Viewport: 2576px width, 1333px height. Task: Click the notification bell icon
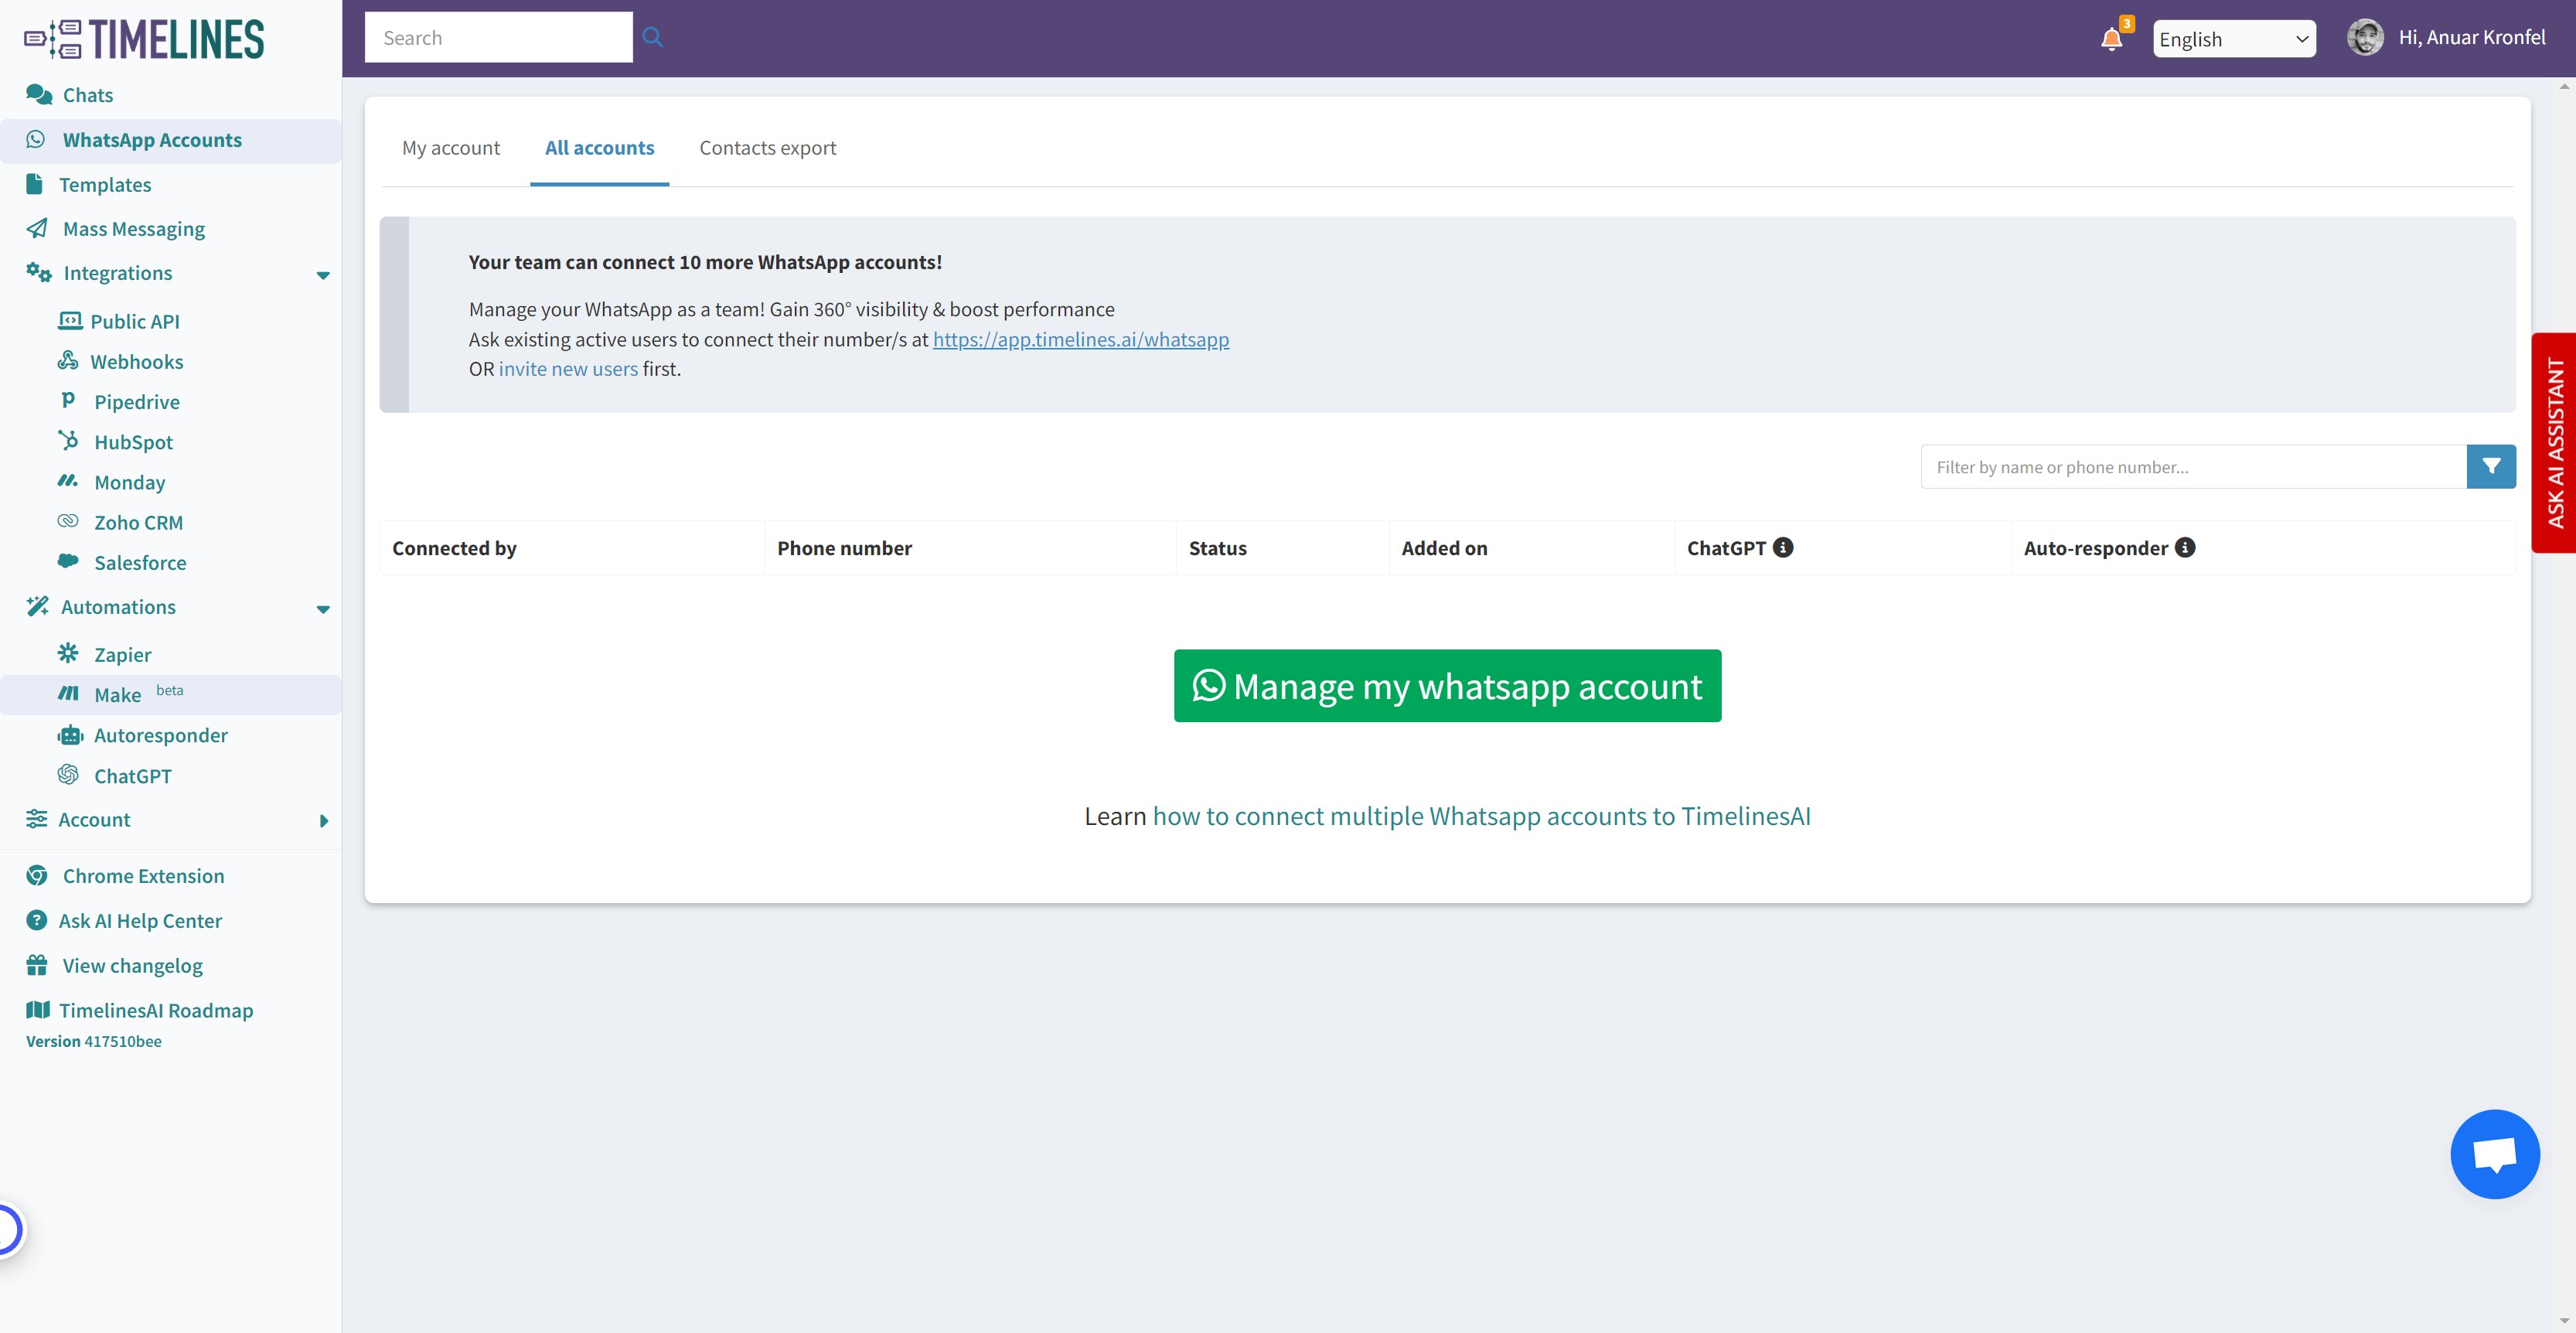click(x=2111, y=39)
